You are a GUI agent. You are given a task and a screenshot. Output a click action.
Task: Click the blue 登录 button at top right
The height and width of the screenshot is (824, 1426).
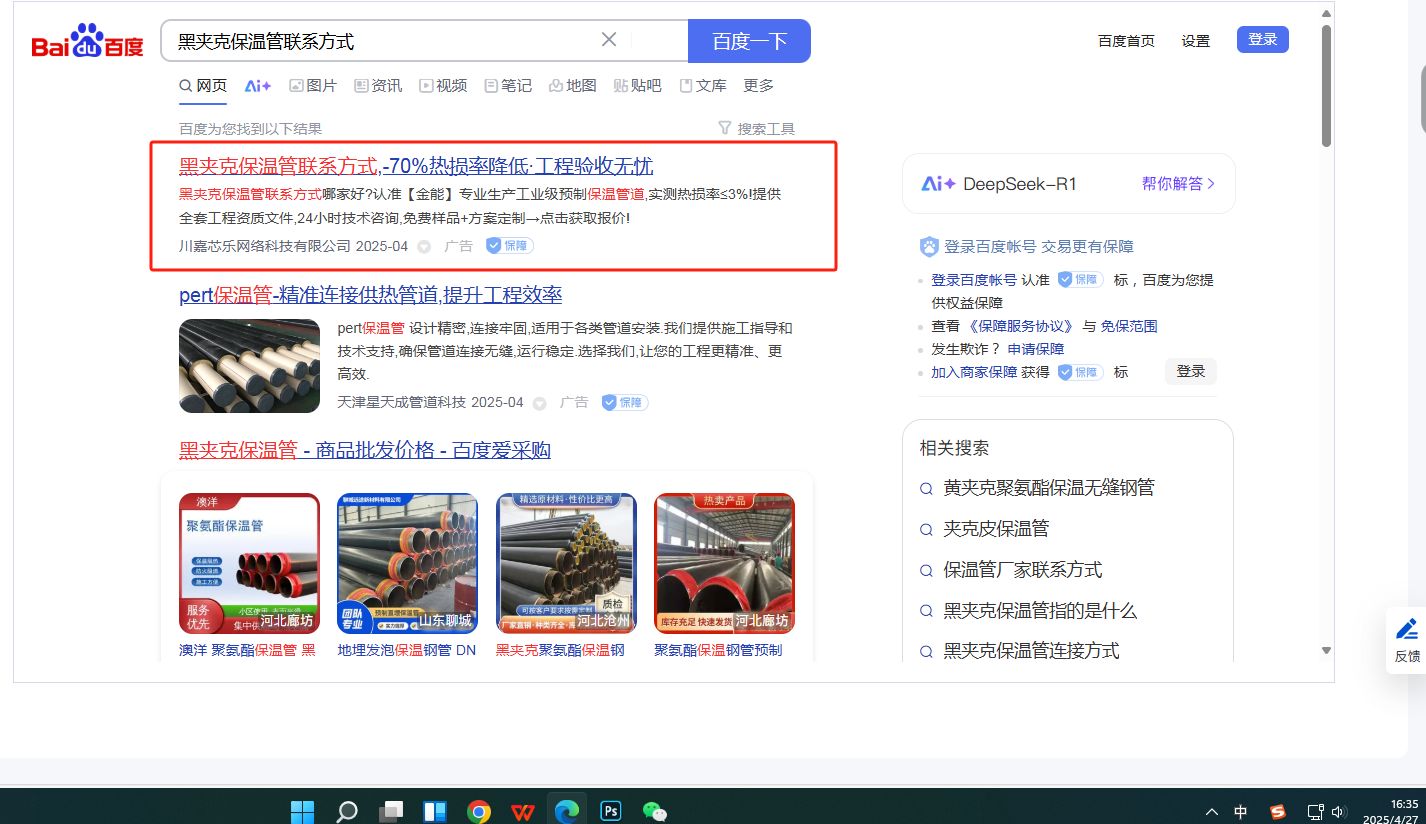(x=1263, y=40)
